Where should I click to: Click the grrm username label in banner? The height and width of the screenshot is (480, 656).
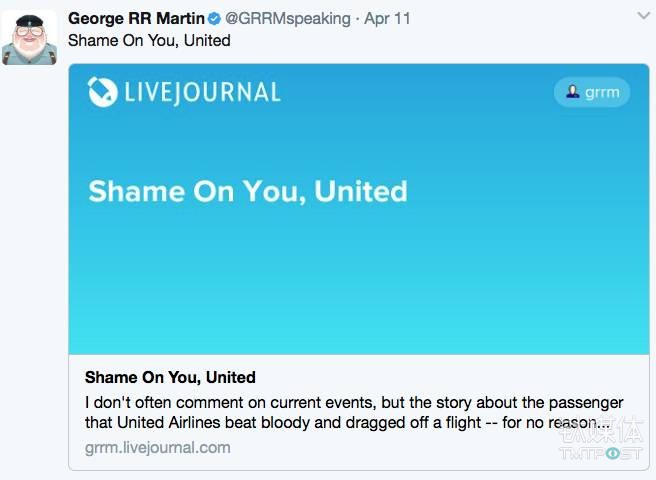click(602, 92)
